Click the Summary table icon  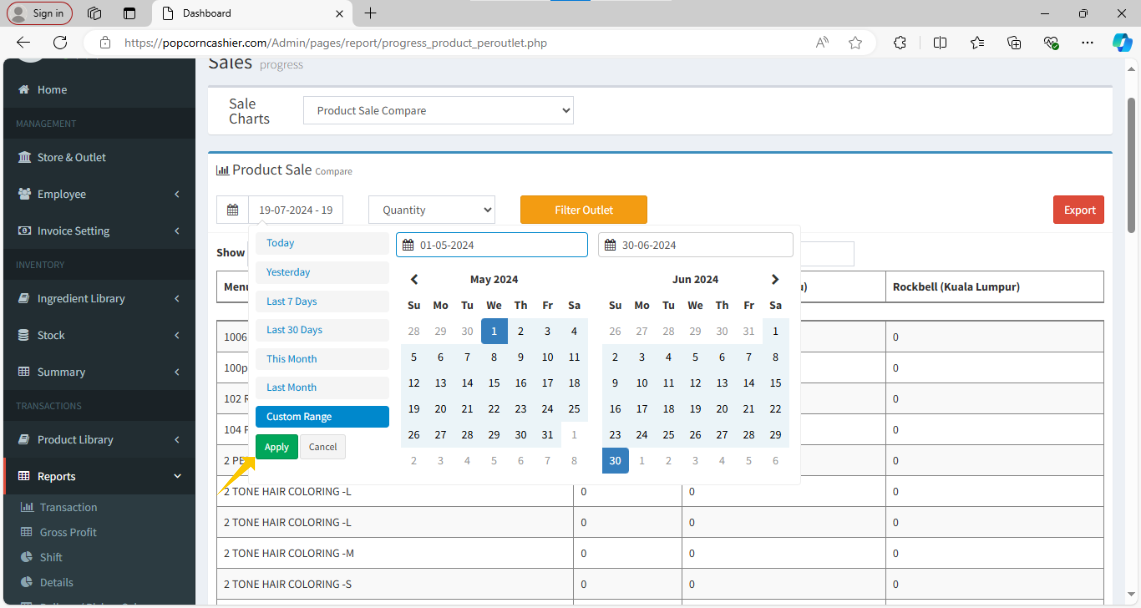pos(24,372)
